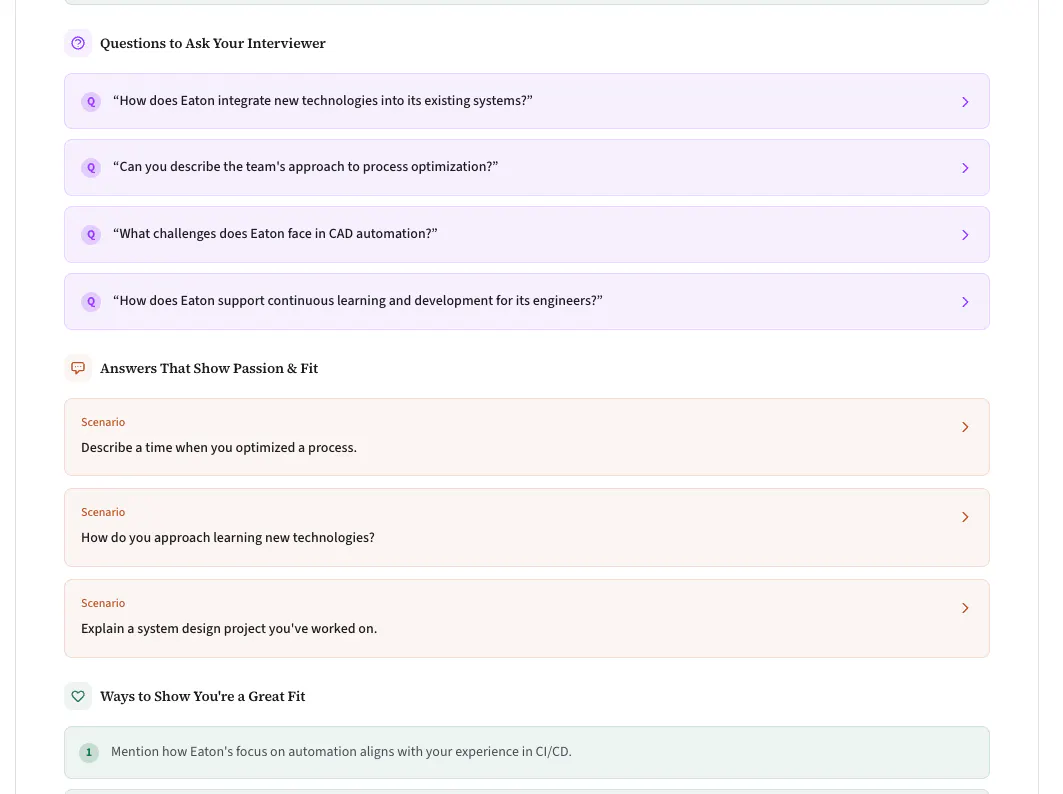Click the Q badge on the CAD automation question

(x=91, y=235)
